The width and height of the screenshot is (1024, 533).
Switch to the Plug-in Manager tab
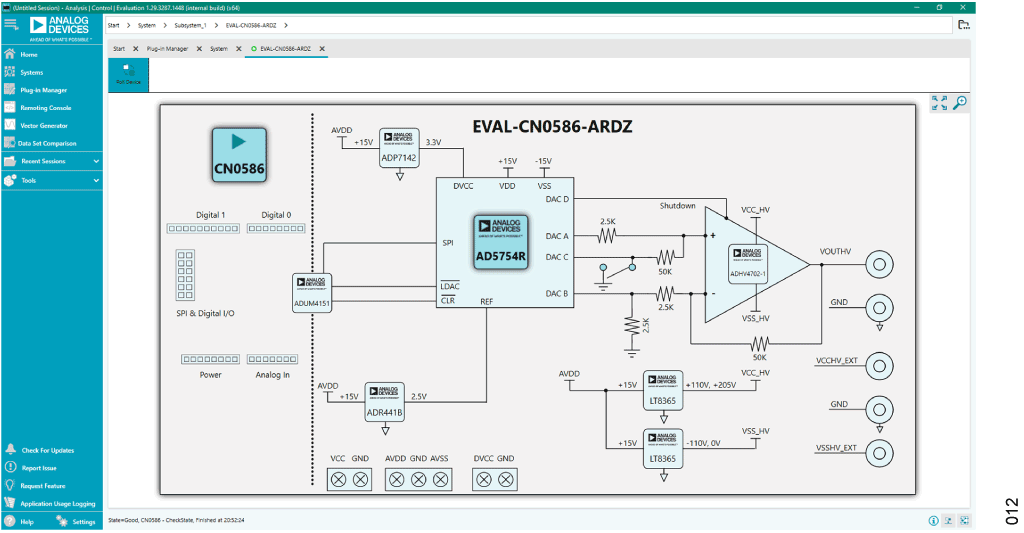tap(167, 49)
